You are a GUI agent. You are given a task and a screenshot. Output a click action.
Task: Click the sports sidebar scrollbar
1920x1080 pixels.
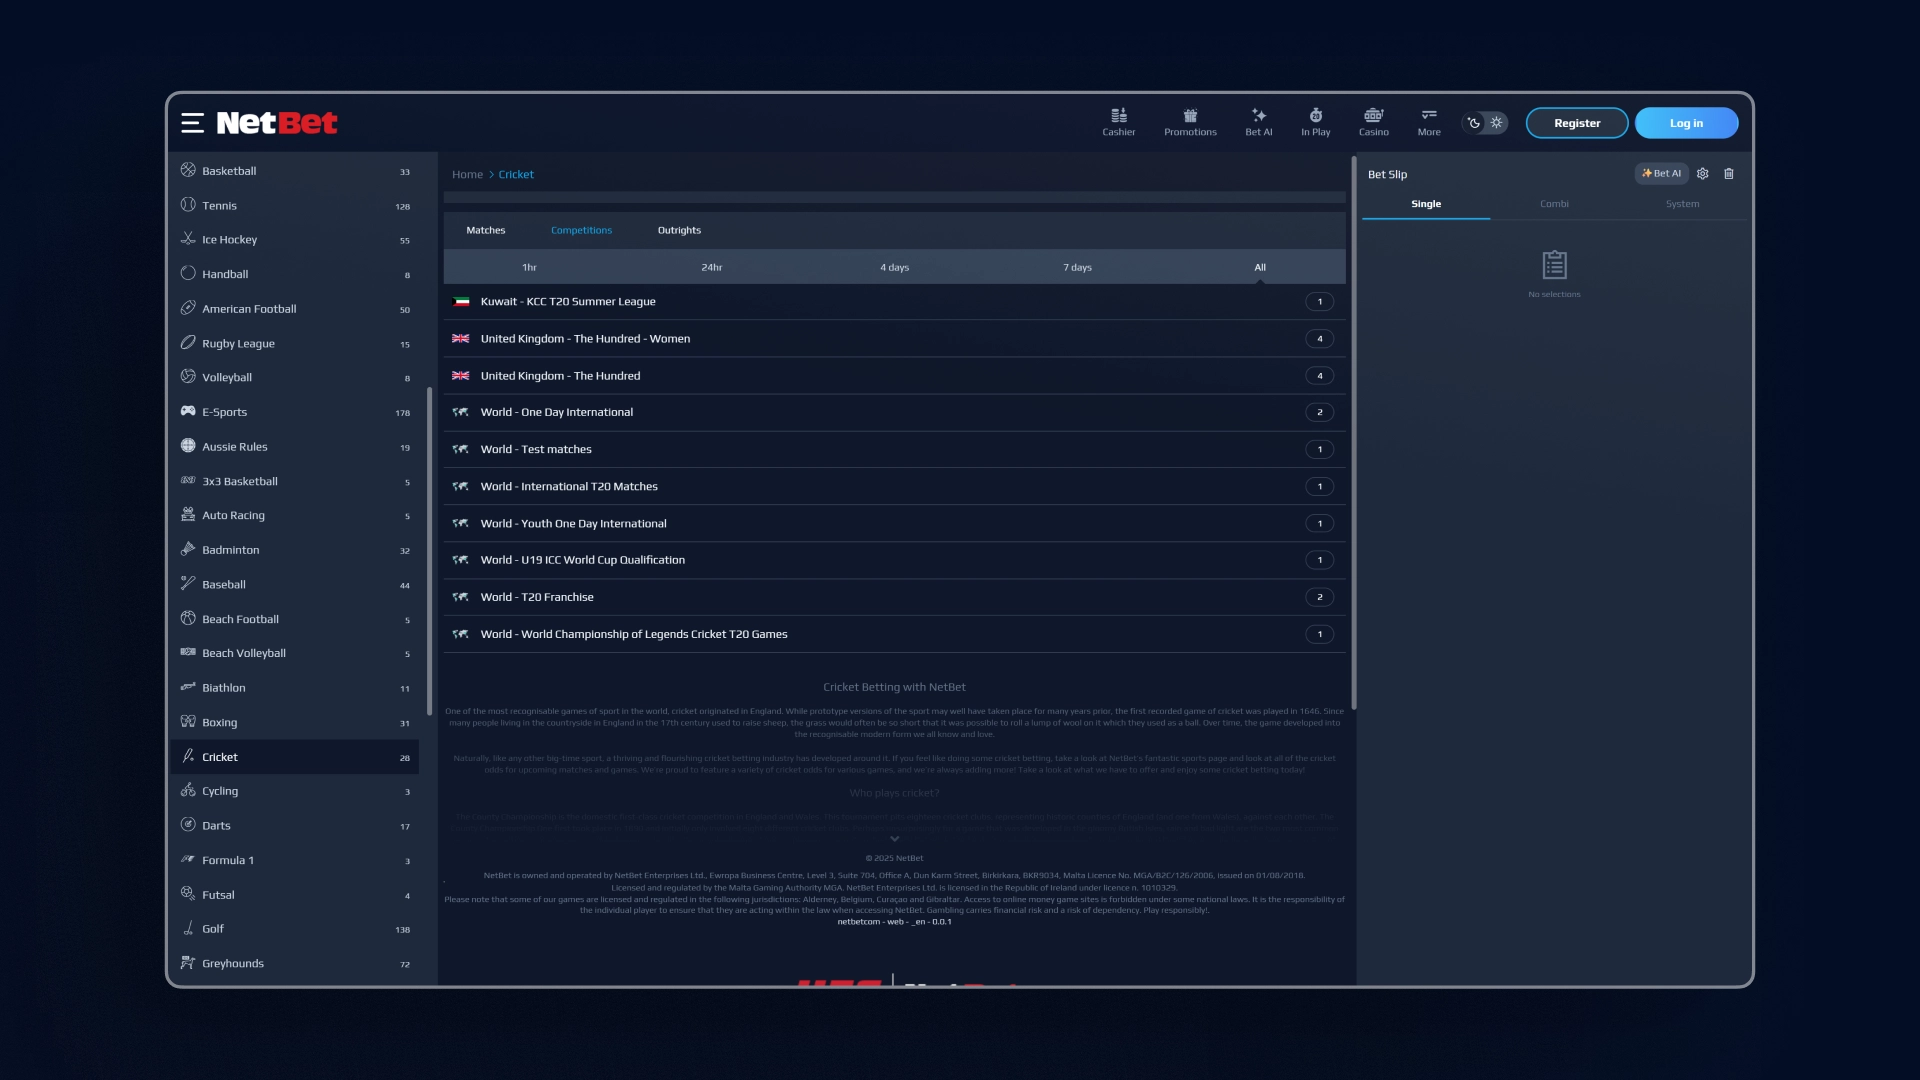pos(430,551)
